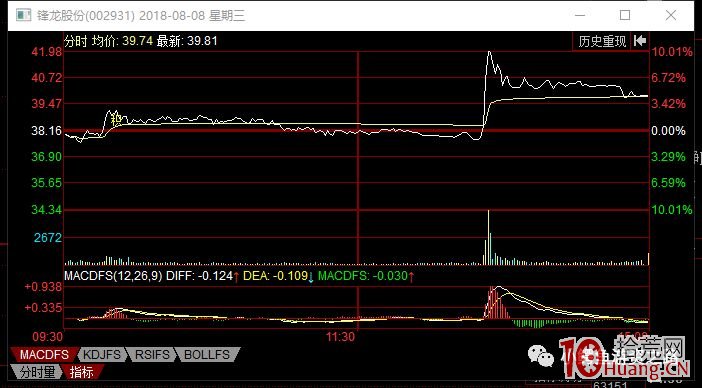Click the window icon in title bar

click(x=23, y=15)
